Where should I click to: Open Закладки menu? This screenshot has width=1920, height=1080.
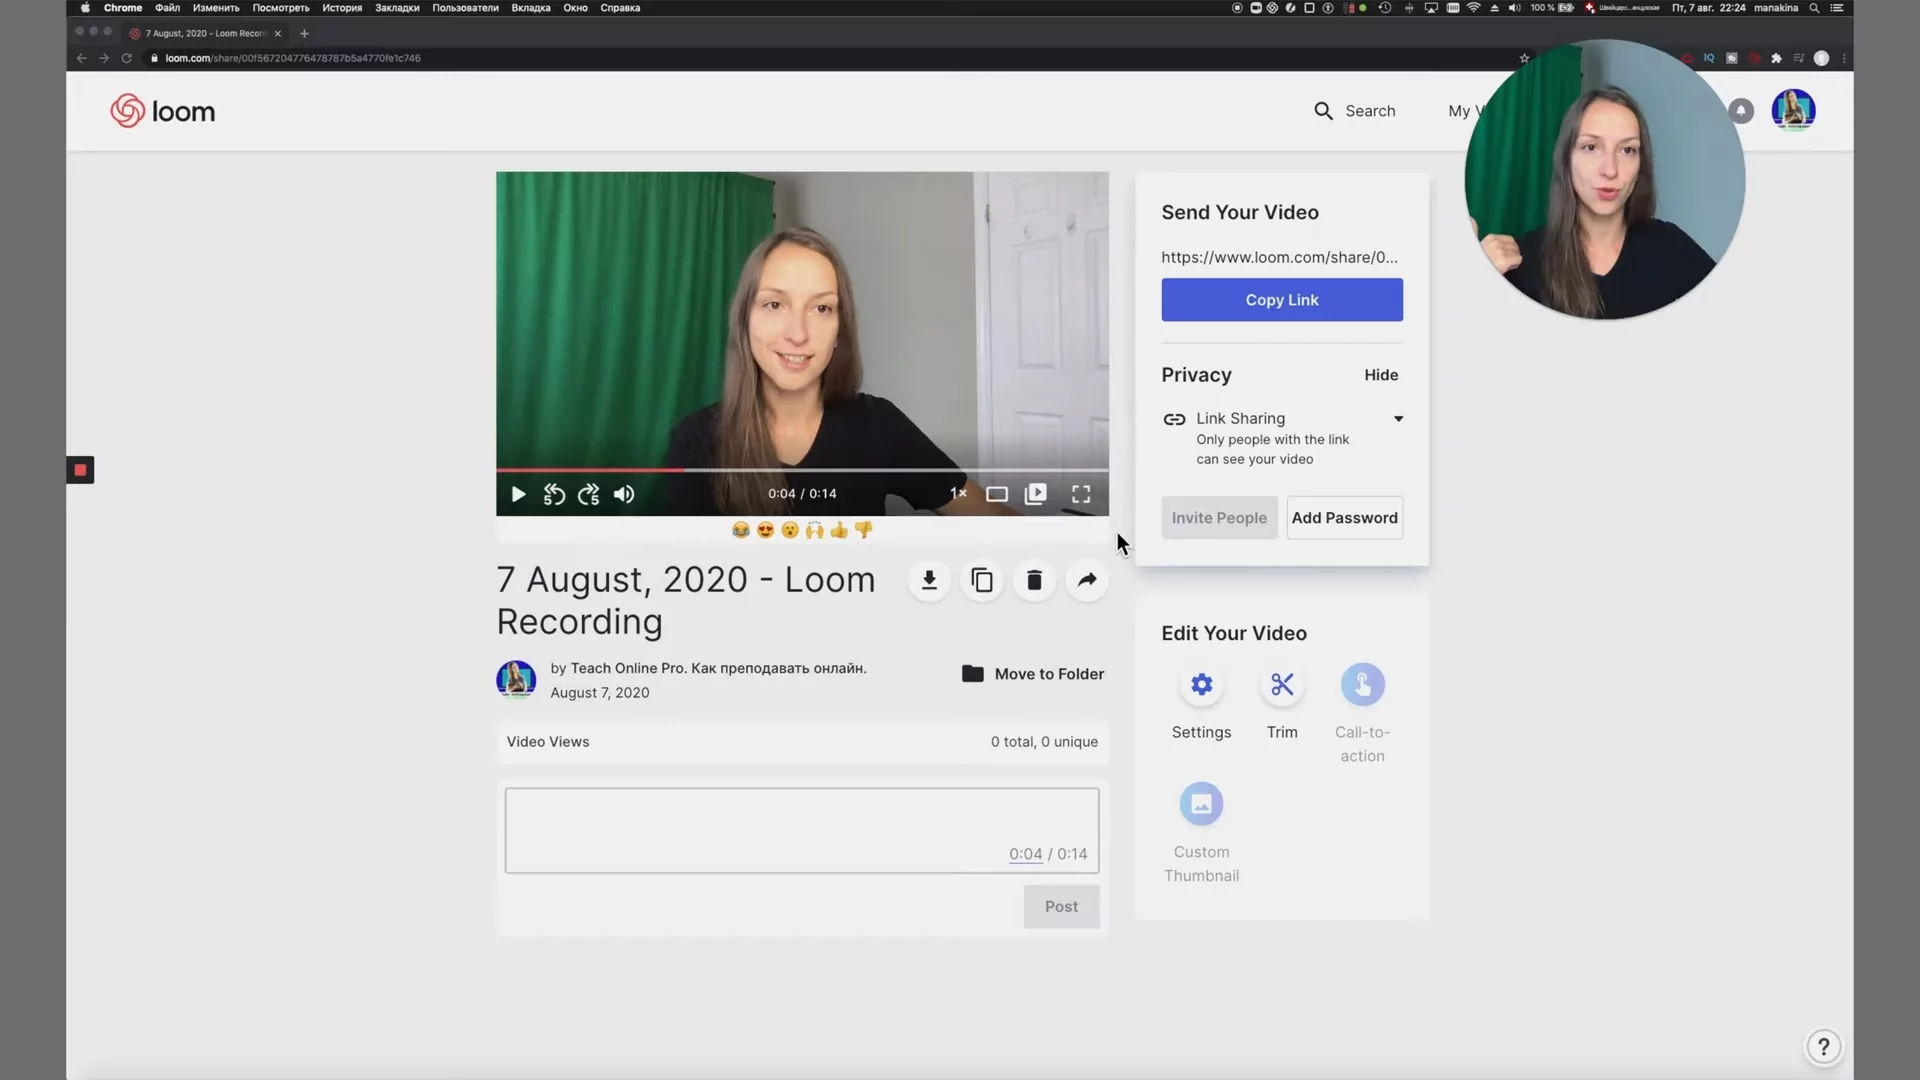point(397,8)
